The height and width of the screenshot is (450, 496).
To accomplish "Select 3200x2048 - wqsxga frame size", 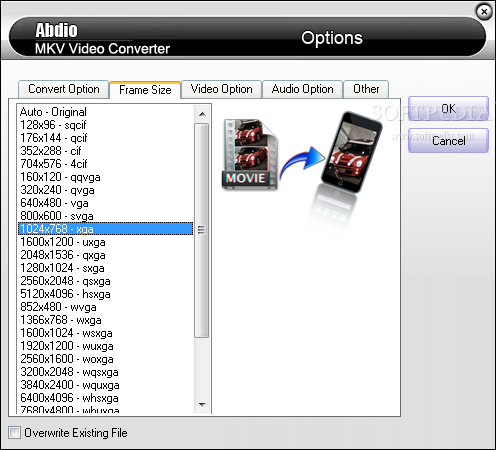I will tap(105, 372).
